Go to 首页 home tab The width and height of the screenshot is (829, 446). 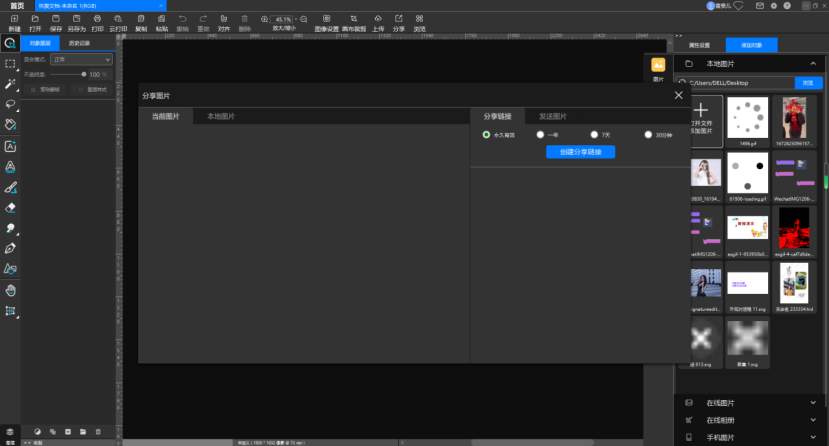(17, 6)
